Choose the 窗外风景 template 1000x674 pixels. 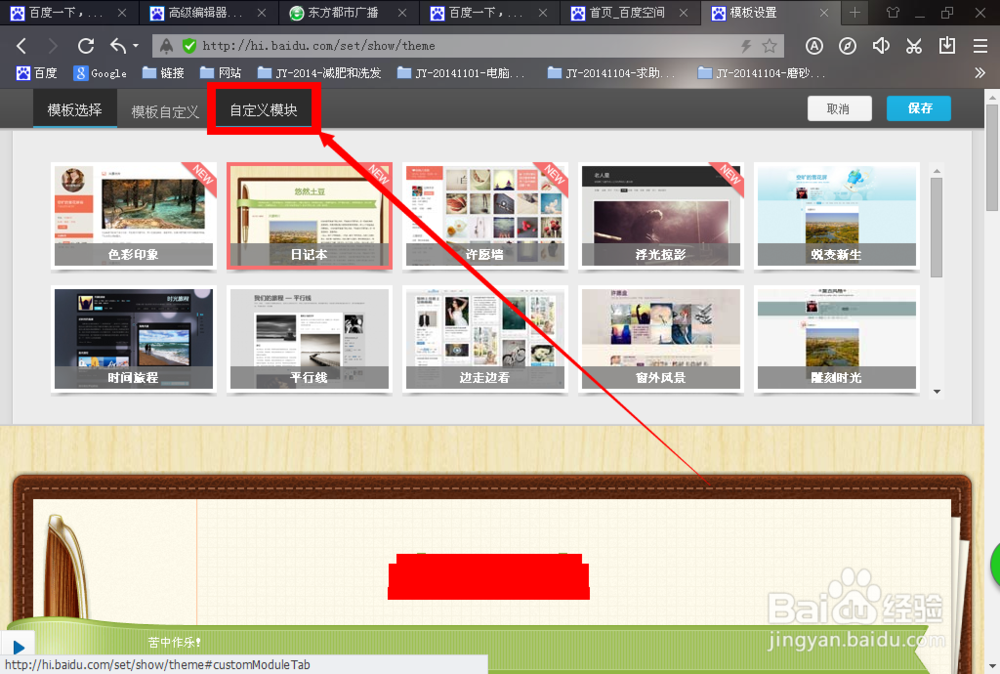[661, 339]
